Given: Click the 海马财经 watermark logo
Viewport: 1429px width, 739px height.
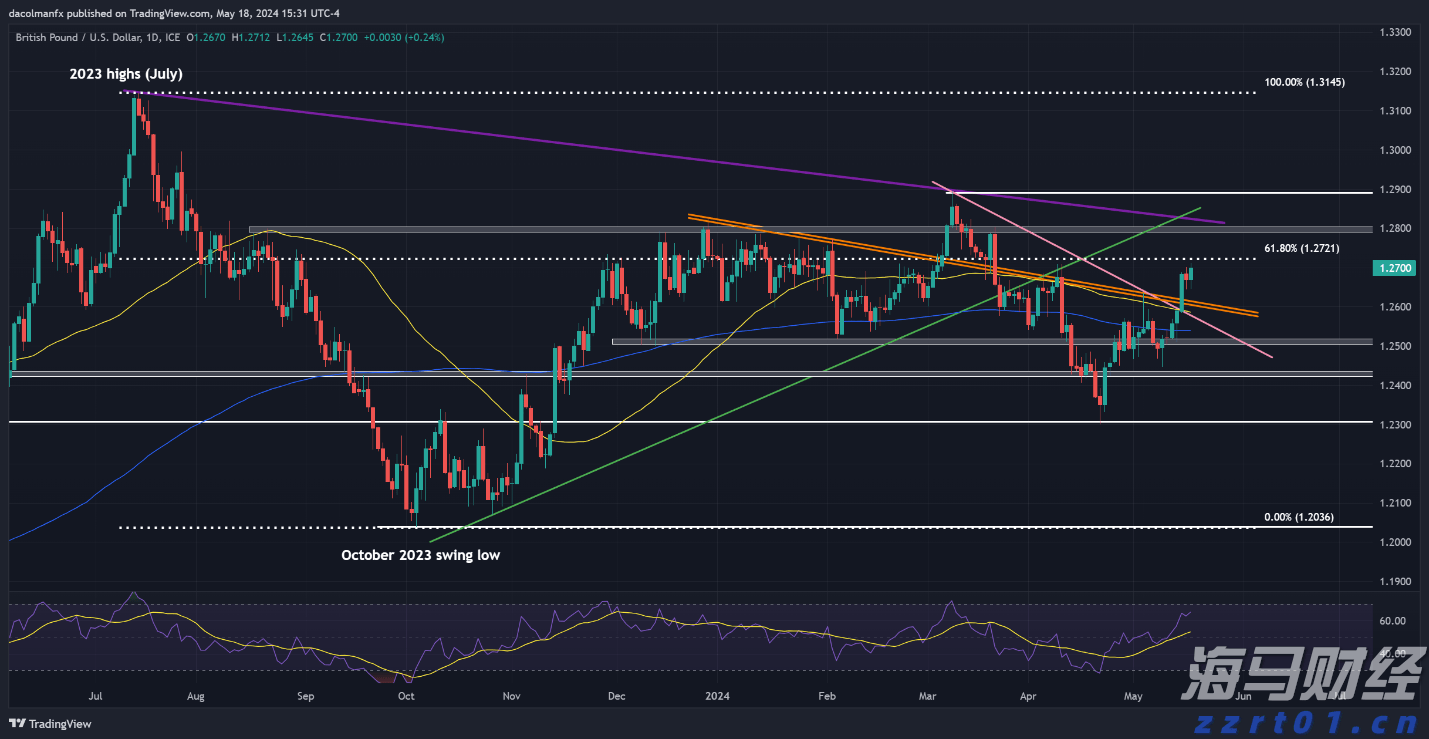Looking at the screenshot, I should pyautogui.click(x=1300, y=674).
